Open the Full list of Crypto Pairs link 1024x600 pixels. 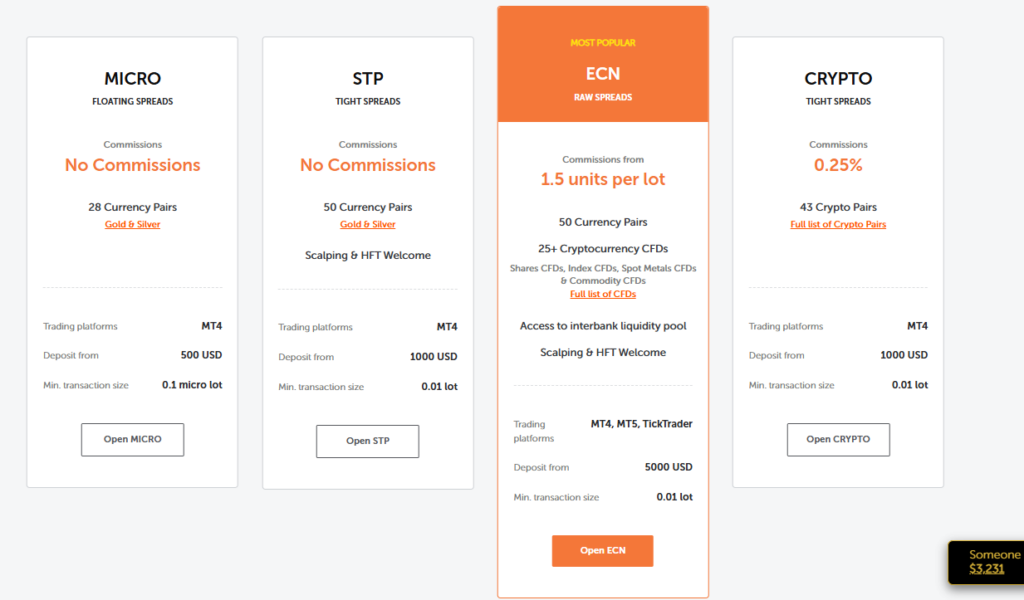(838, 225)
